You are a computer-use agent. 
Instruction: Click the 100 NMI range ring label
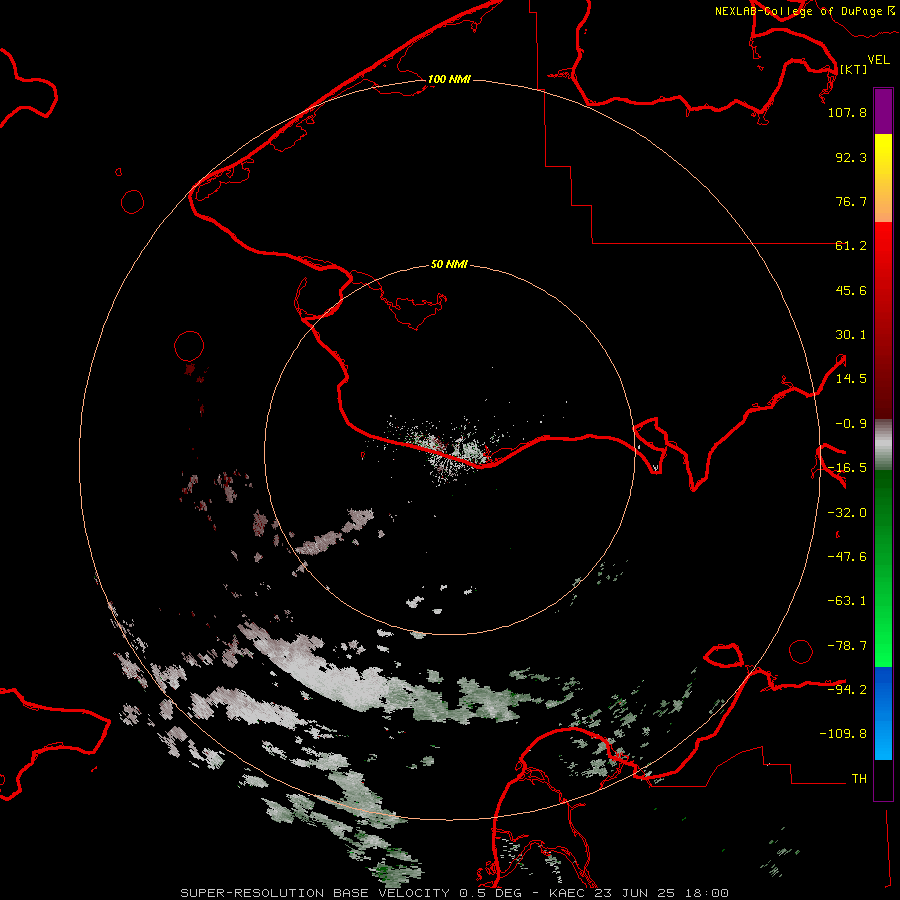(x=449, y=79)
